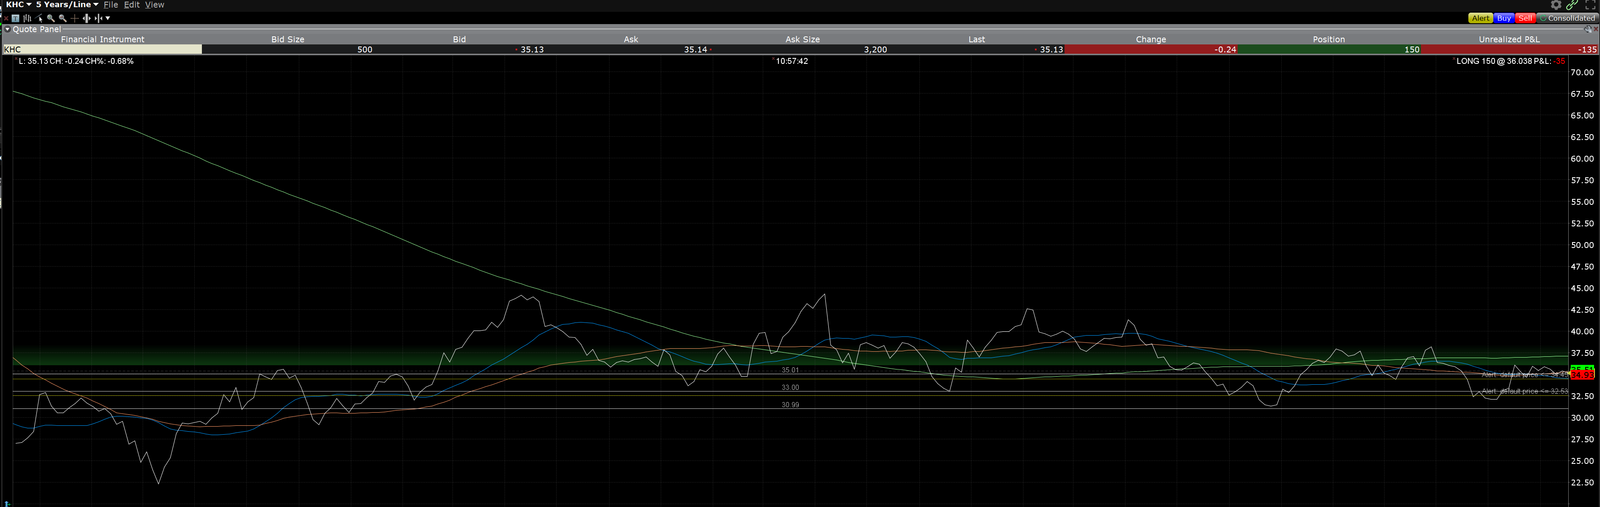Toggle the Consolidated data button
The width and height of the screenshot is (1600, 507).
click(1567, 18)
